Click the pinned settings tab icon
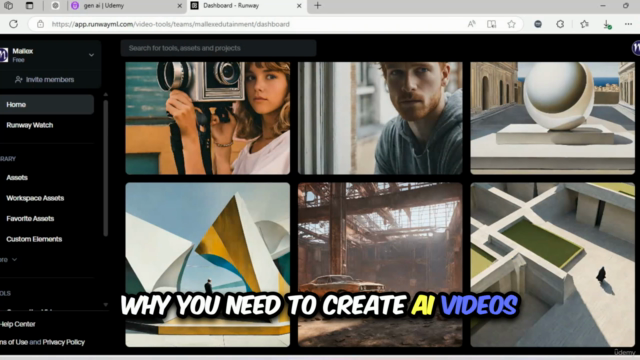 click(55, 6)
